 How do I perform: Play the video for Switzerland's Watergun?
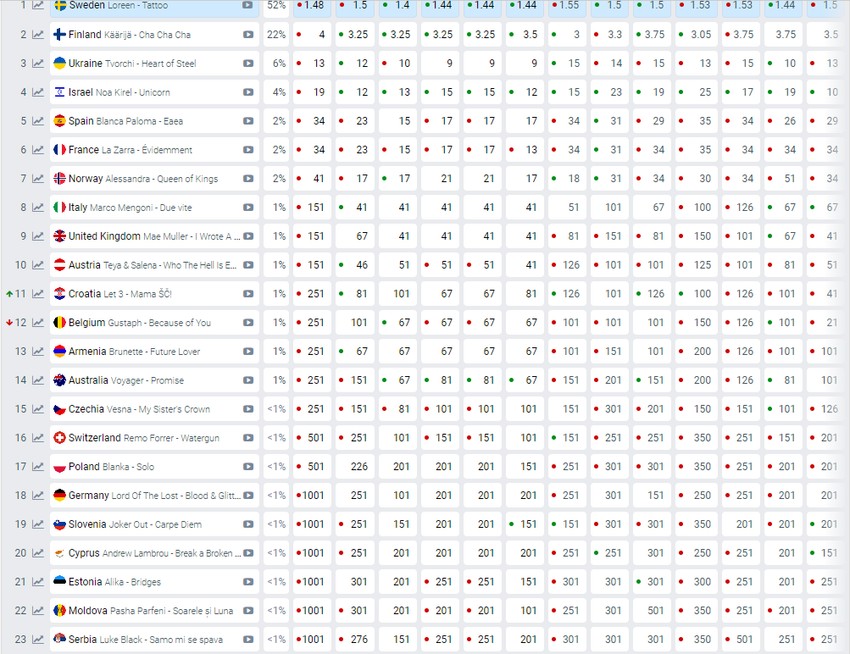[x=248, y=438]
